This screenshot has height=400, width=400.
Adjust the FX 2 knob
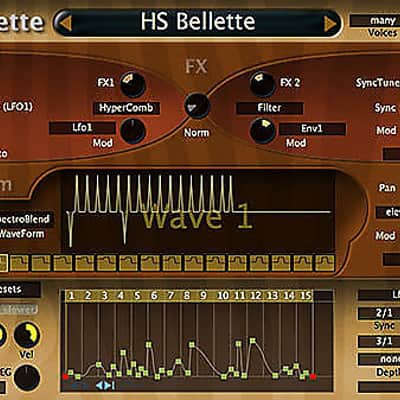coord(263,84)
